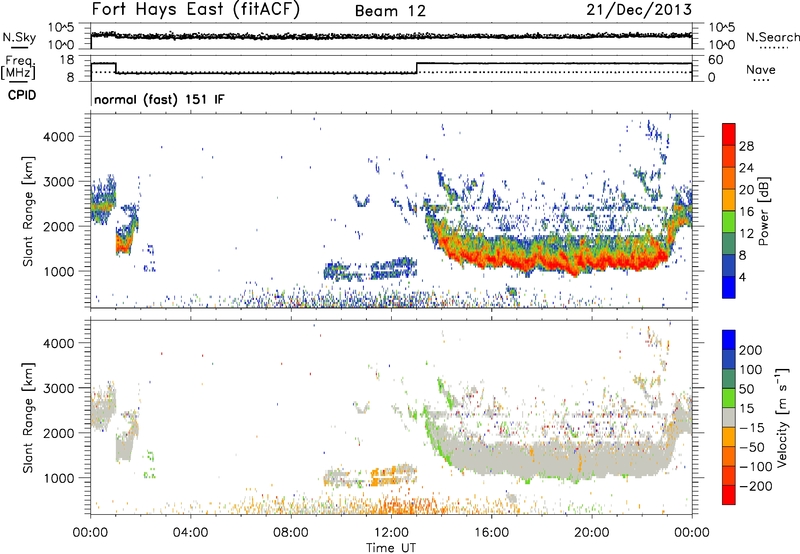Select the 'Time UT' axis title
The height and width of the screenshot is (554, 800).
(x=391, y=547)
